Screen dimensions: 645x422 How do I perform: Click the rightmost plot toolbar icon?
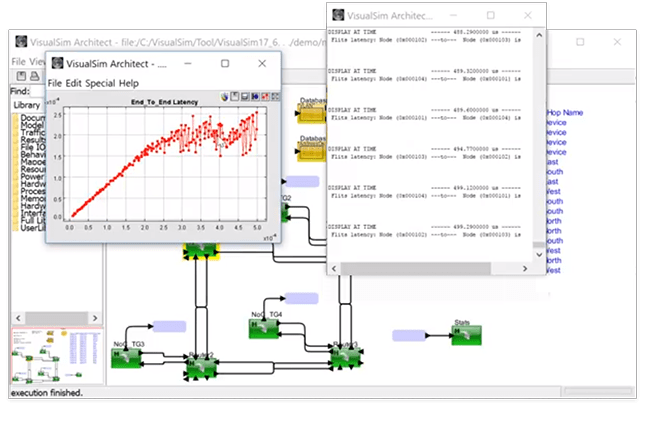[277, 97]
